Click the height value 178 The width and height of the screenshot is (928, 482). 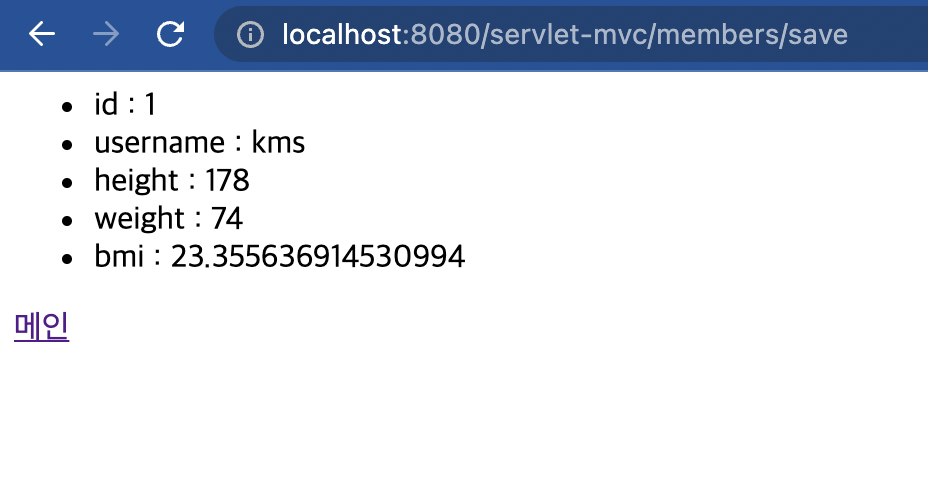(x=227, y=180)
